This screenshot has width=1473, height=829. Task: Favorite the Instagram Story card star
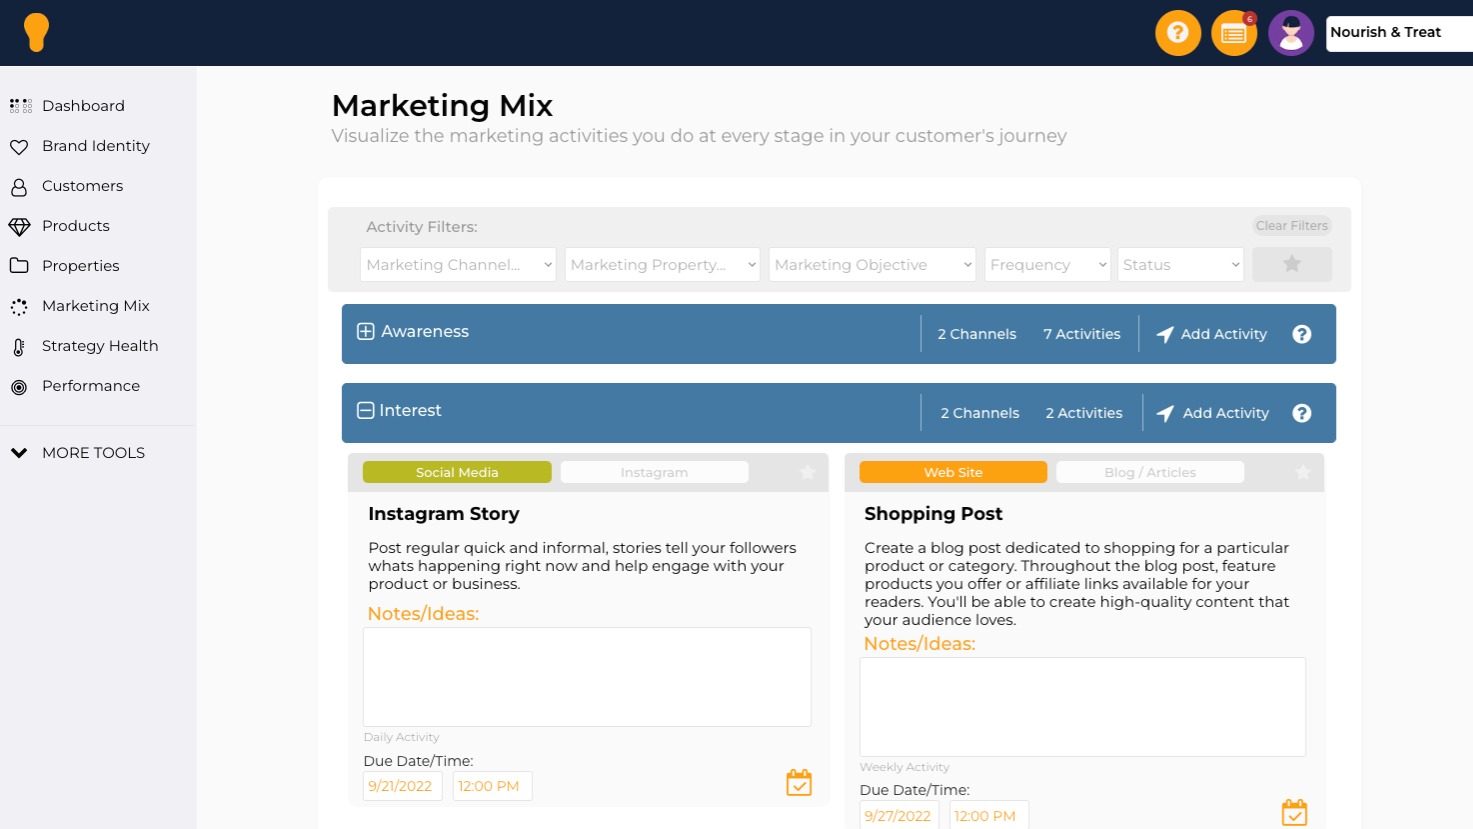807,472
